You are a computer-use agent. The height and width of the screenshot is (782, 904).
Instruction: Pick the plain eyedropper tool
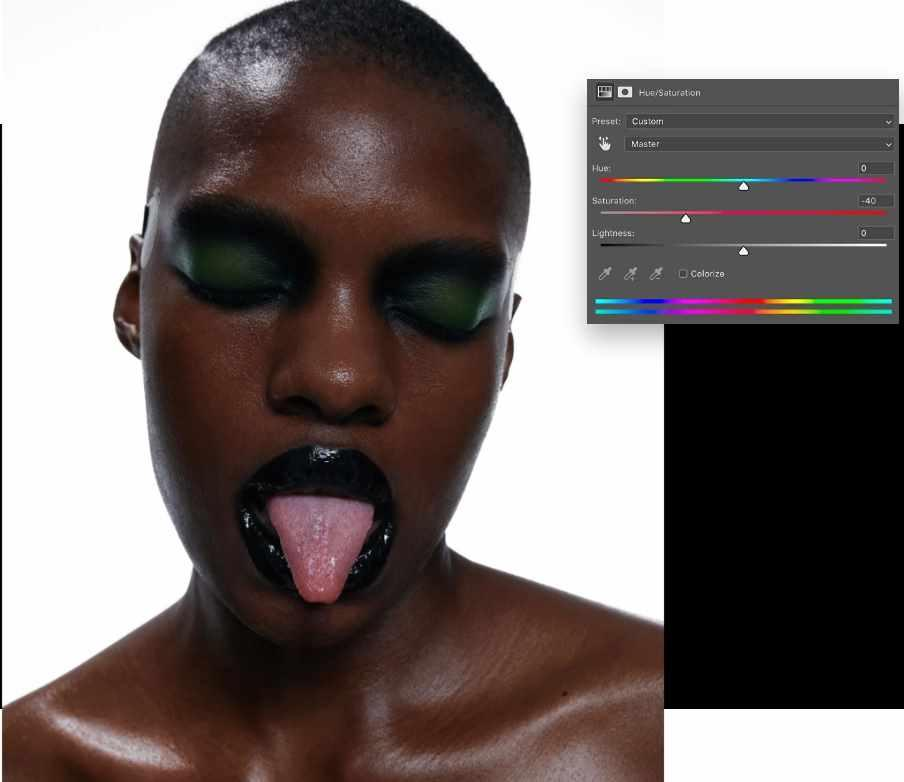click(x=604, y=274)
